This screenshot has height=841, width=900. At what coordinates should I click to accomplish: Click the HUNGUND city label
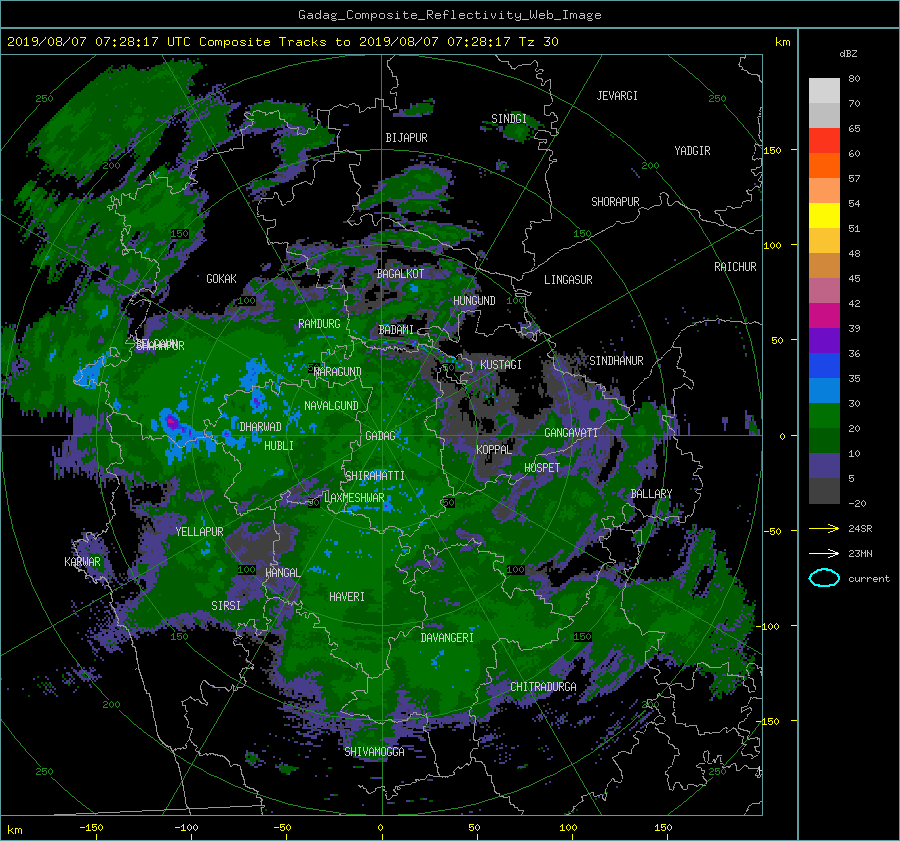click(474, 301)
